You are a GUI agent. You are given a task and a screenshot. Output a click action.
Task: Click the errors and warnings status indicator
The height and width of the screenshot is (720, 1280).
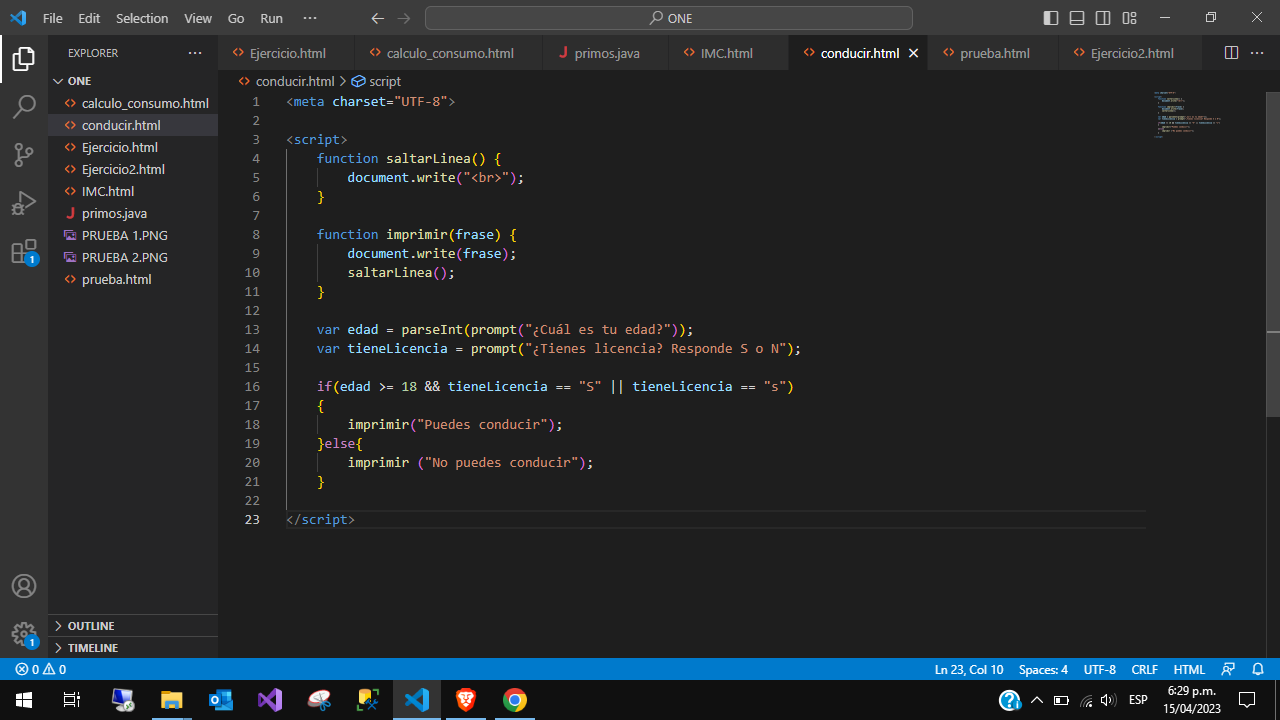(x=41, y=669)
